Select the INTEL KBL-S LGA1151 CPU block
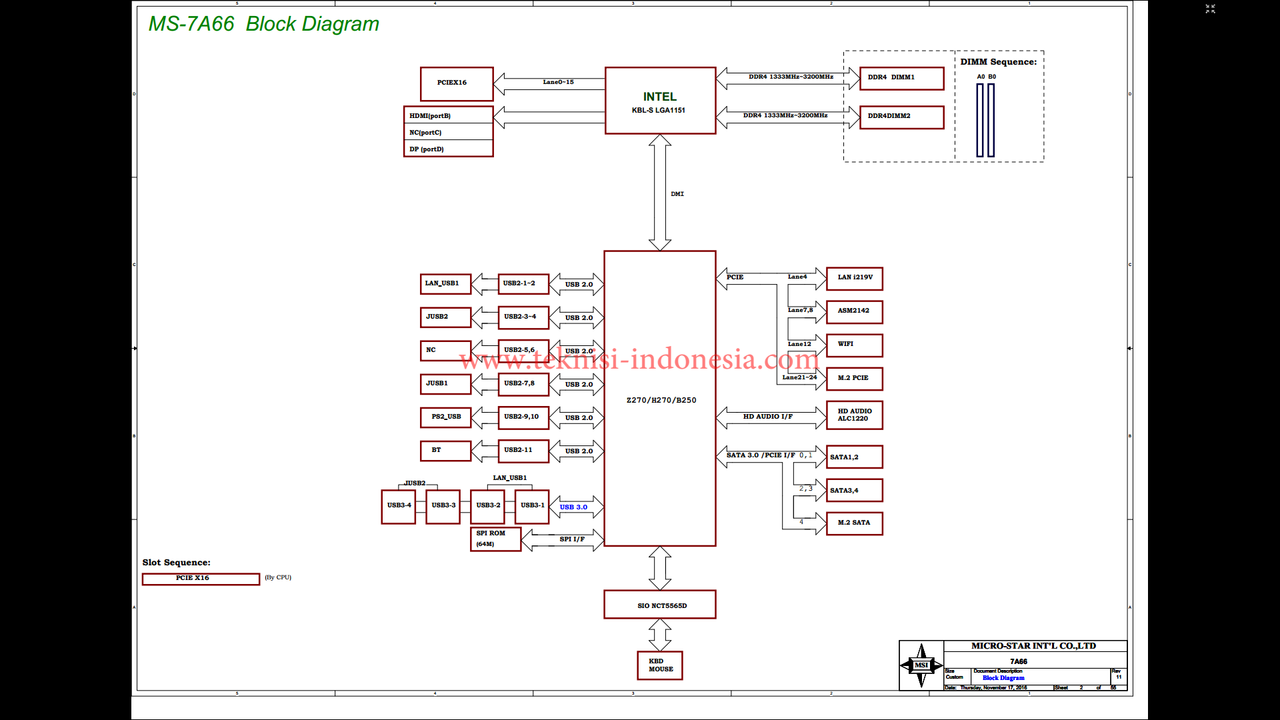 tap(660, 100)
